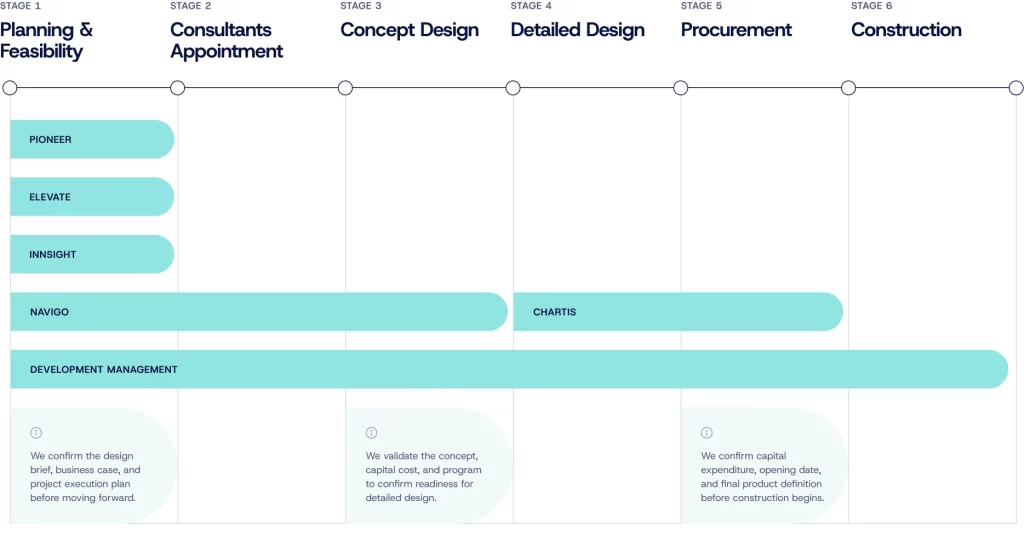
Task: Click the Construction stage heading
Action: 906,30
